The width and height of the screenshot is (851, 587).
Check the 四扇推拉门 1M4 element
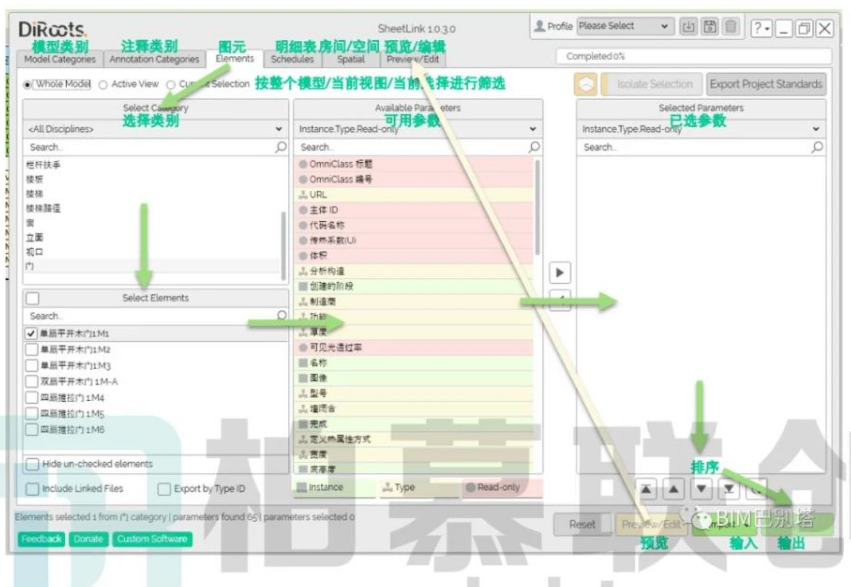pyautogui.click(x=31, y=398)
